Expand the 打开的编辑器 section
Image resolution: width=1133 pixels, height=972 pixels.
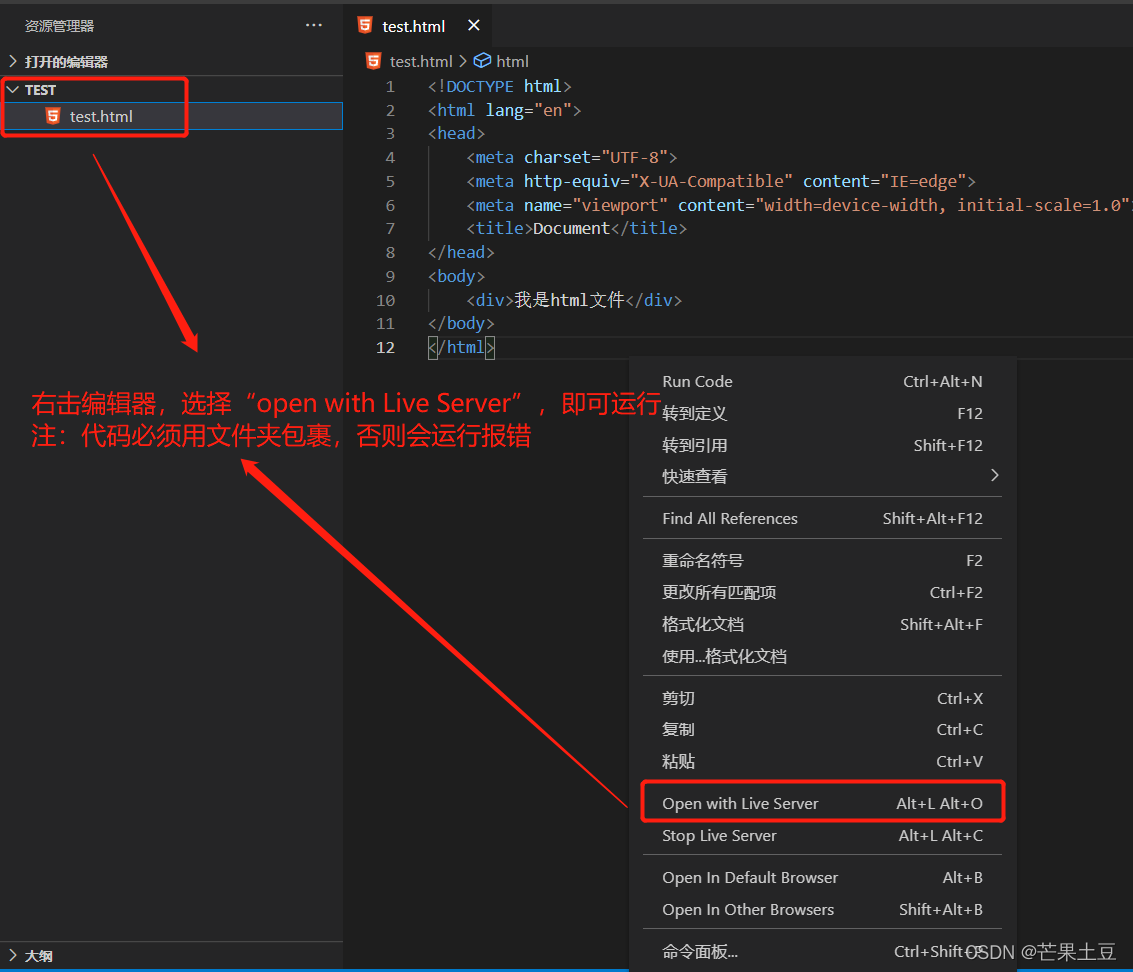tap(171, 61)
